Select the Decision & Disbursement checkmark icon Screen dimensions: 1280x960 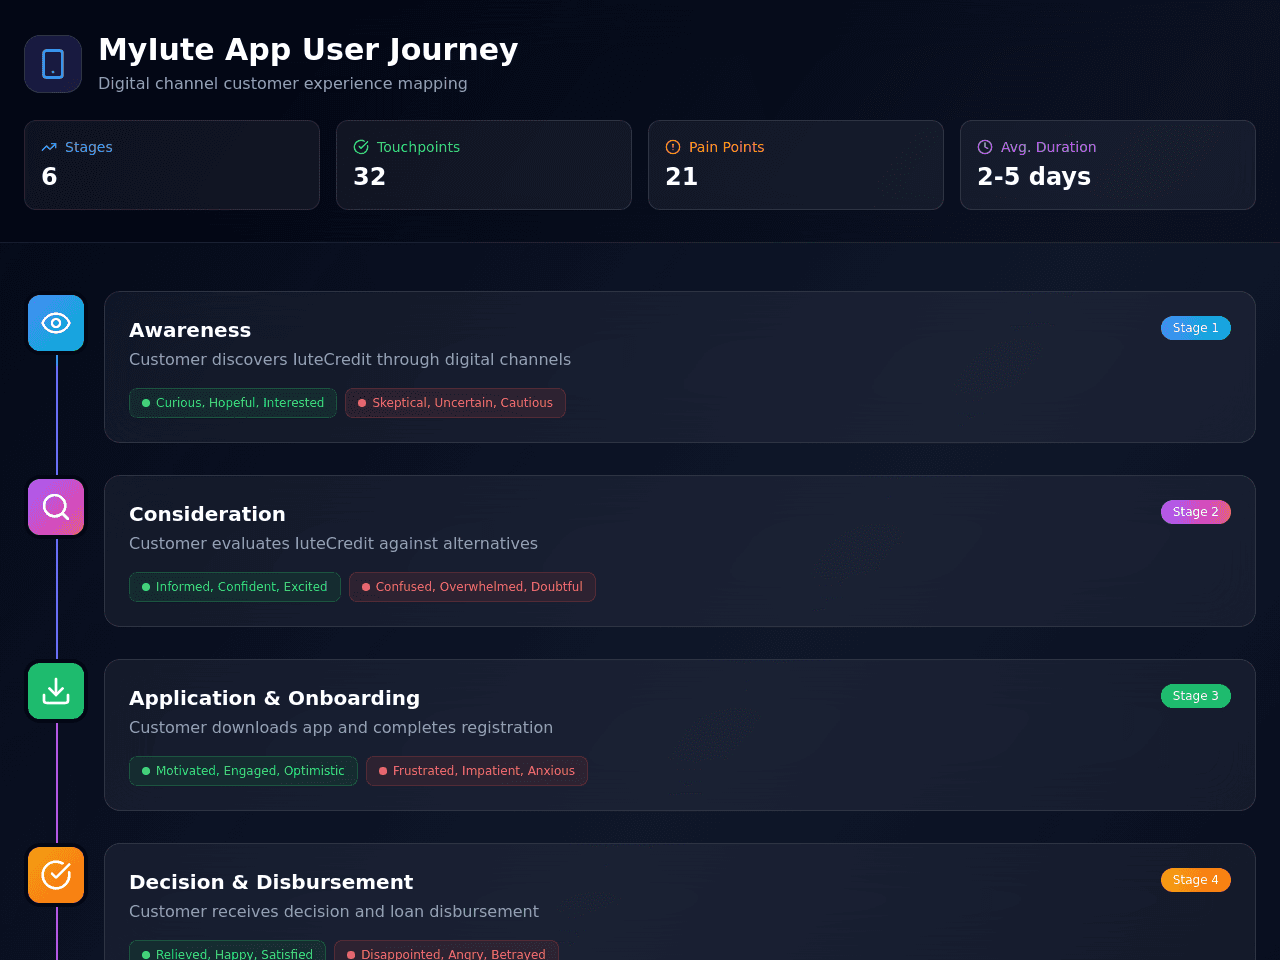point(56,875)
